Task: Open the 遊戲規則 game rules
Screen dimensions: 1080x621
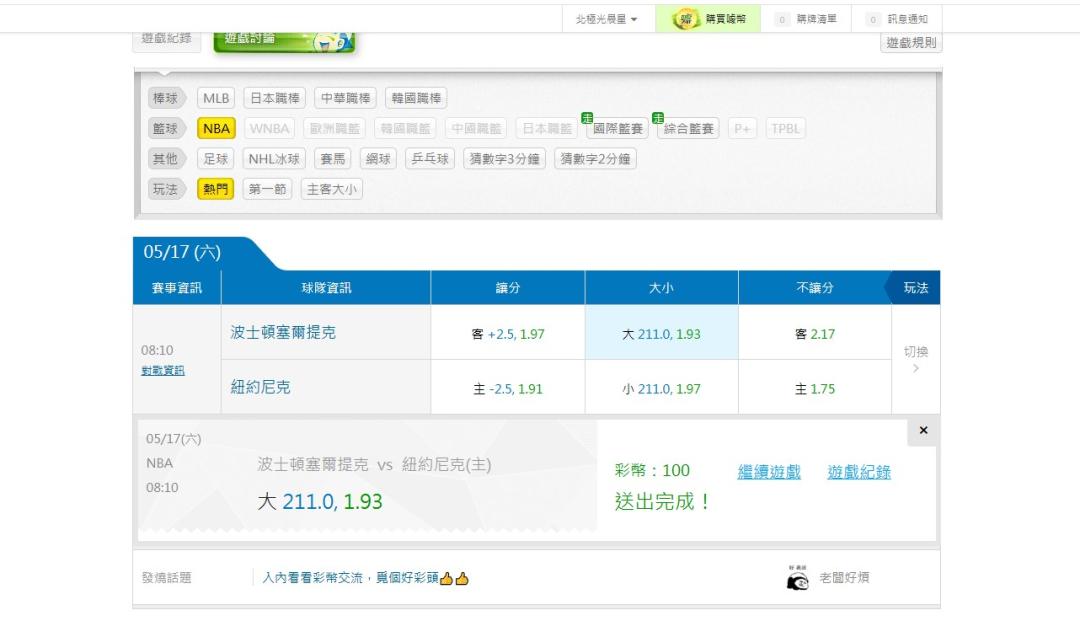Action: click(911, 43)
